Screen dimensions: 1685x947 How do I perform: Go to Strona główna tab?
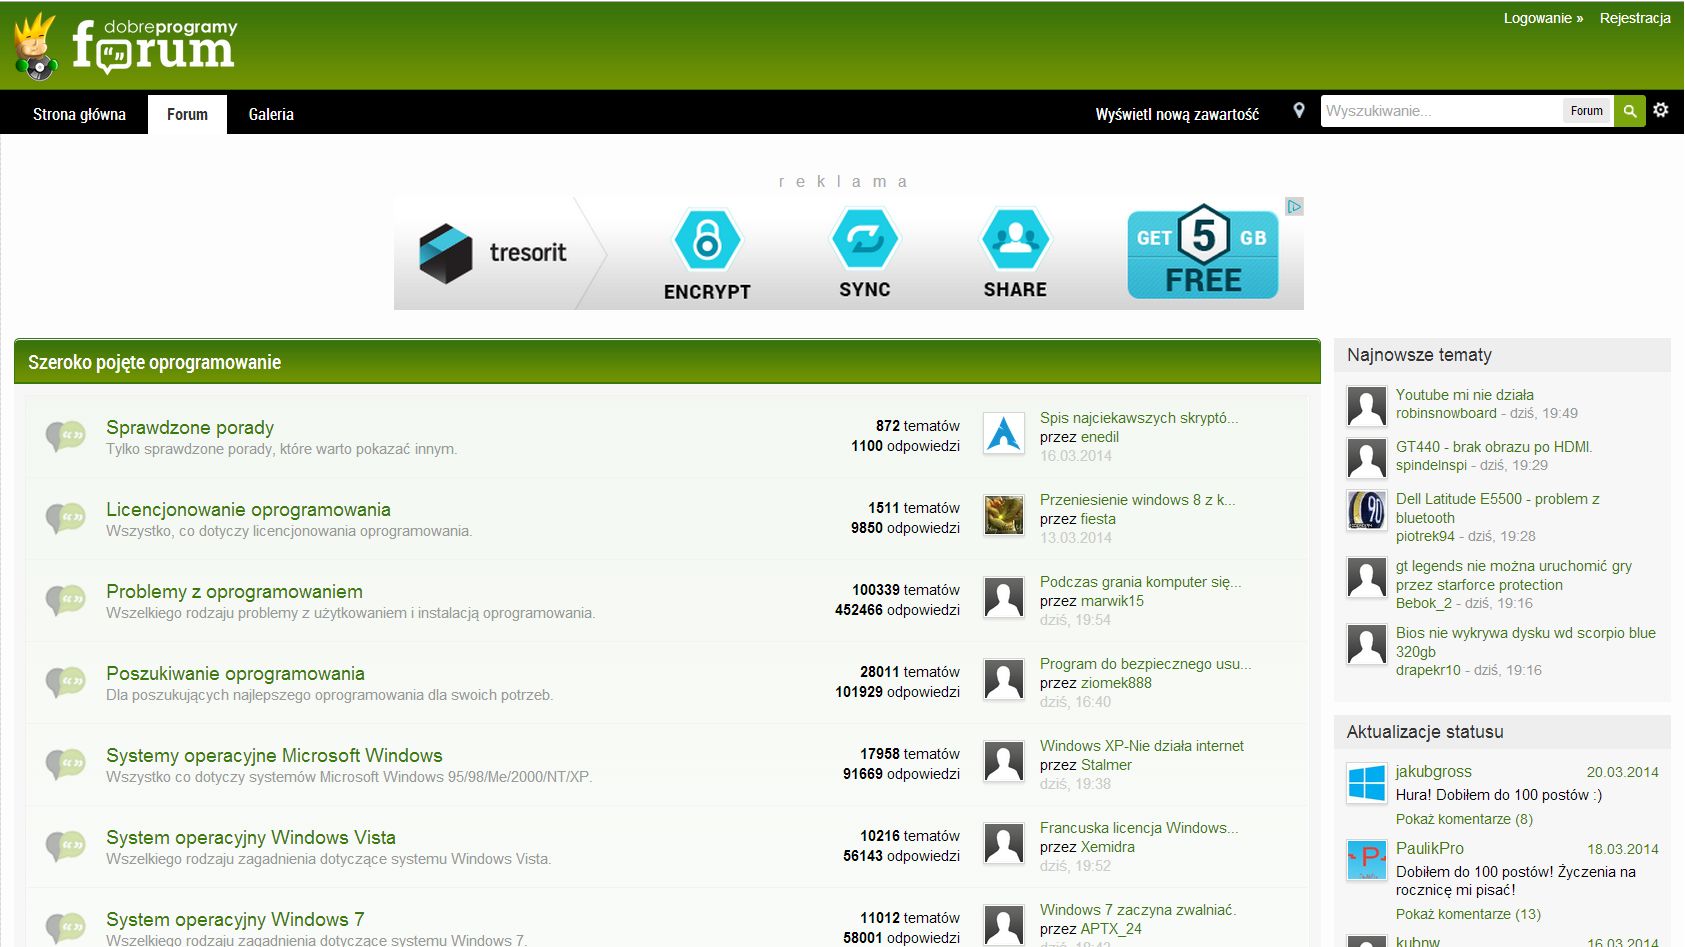(x=79, y=114)
